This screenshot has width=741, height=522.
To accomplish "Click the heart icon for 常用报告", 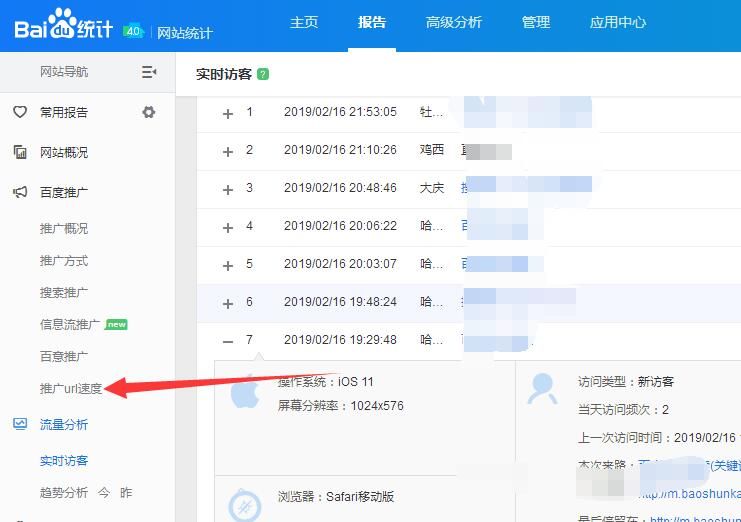I will (20, 112).
